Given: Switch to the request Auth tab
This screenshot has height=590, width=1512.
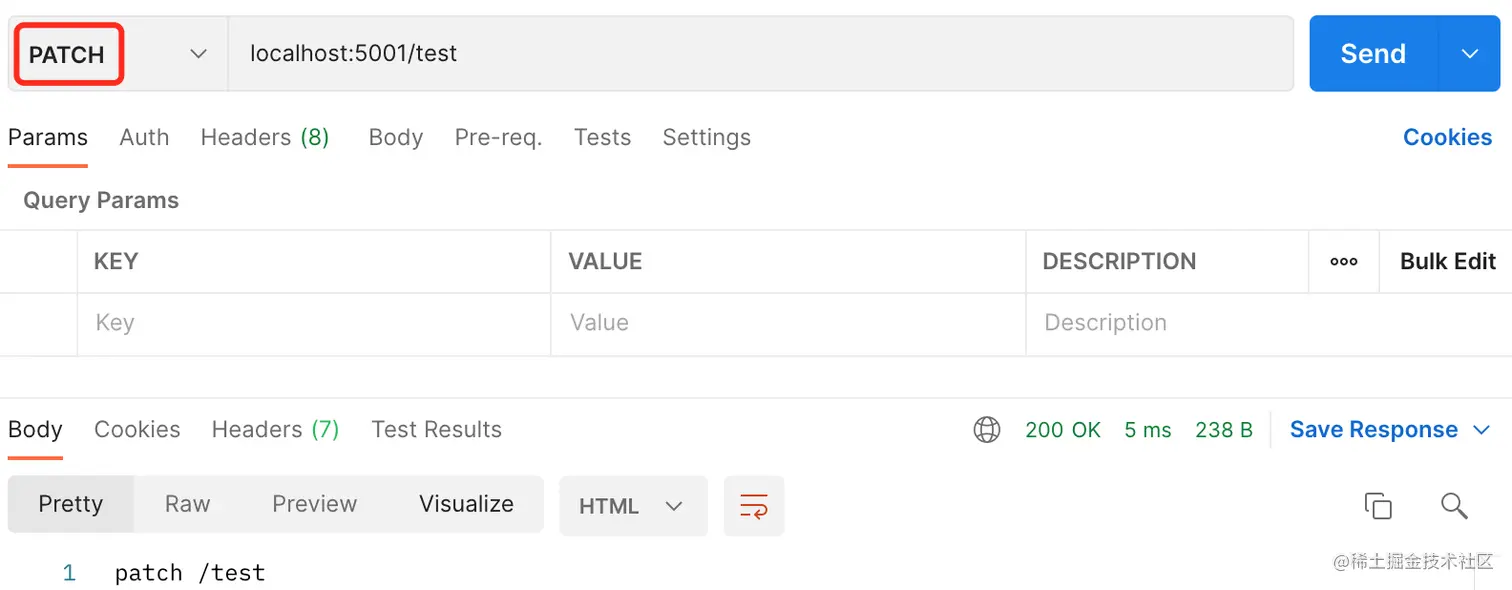Looking at the screenshot, I should (144, 138).
